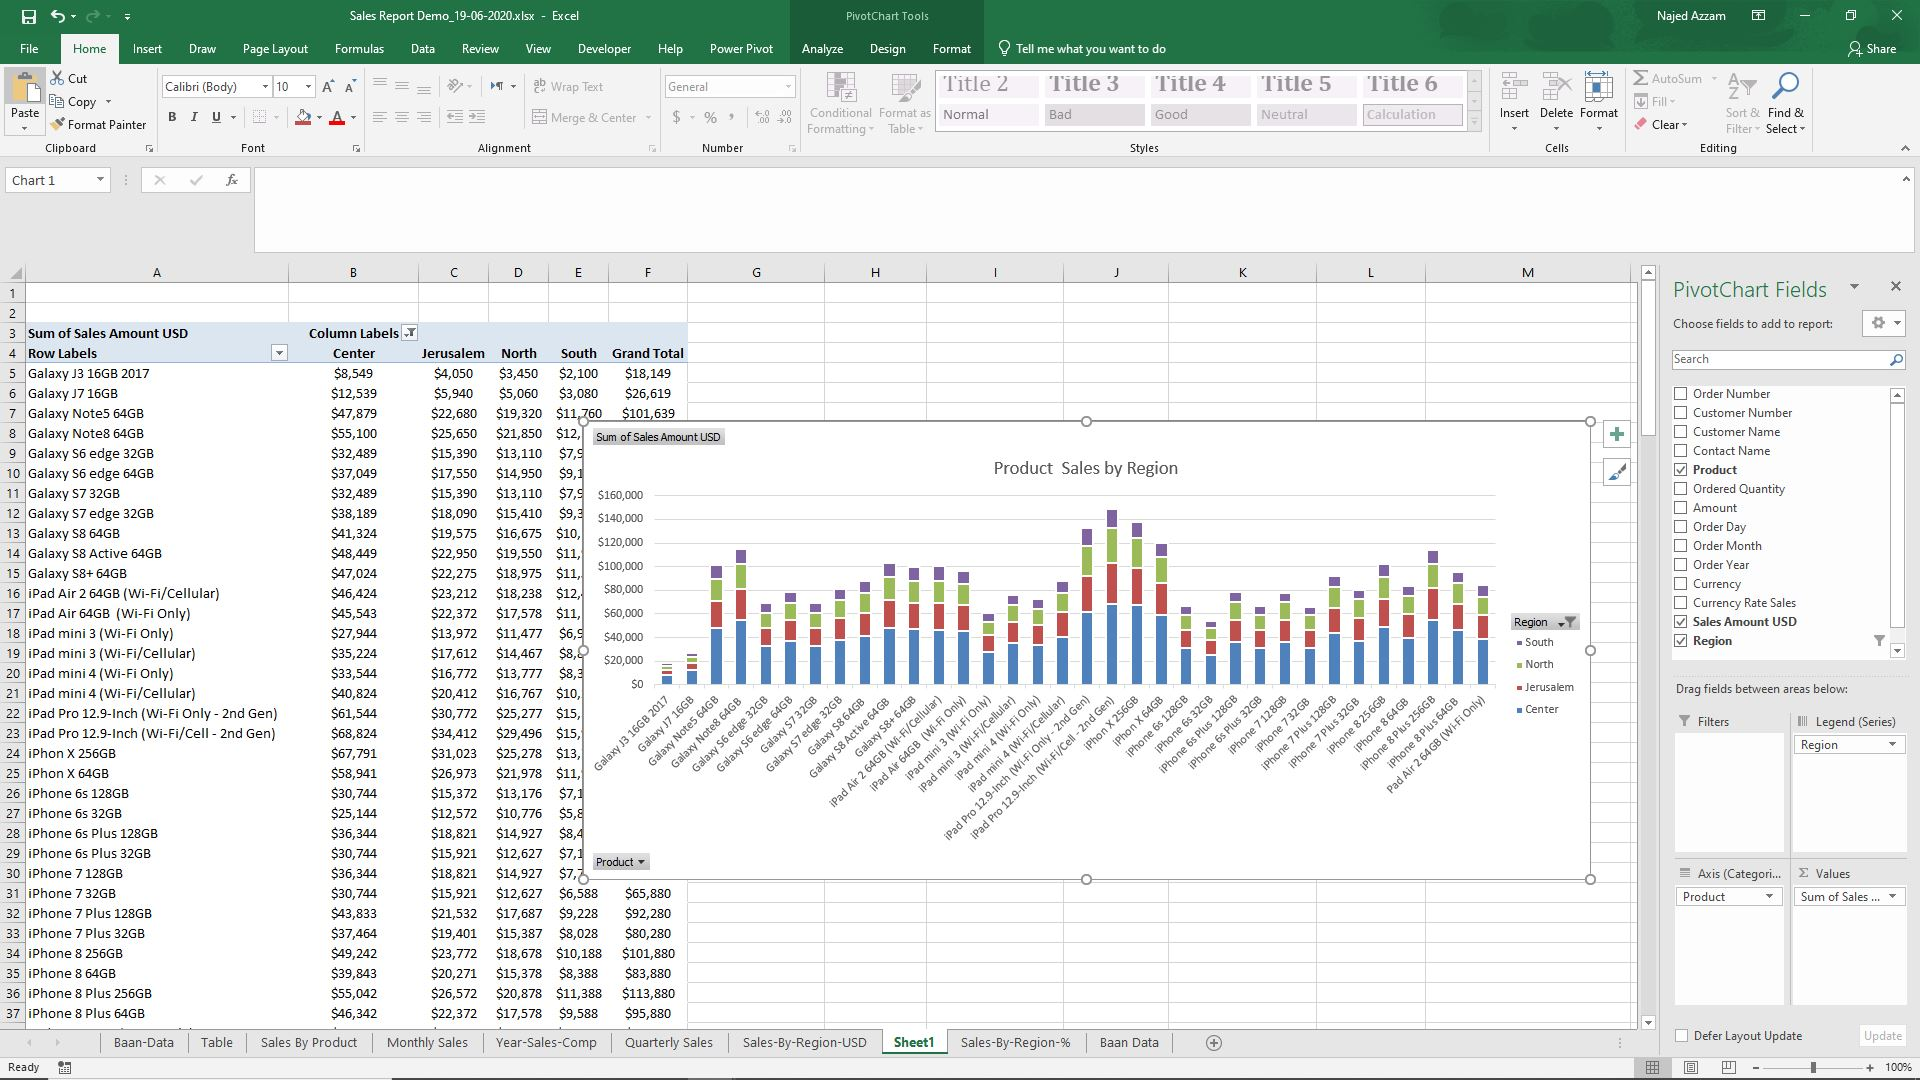Click the font color A swatch
Image resolution: width=1920 pixels, height=1080 pixels.
tap(337, 118)
